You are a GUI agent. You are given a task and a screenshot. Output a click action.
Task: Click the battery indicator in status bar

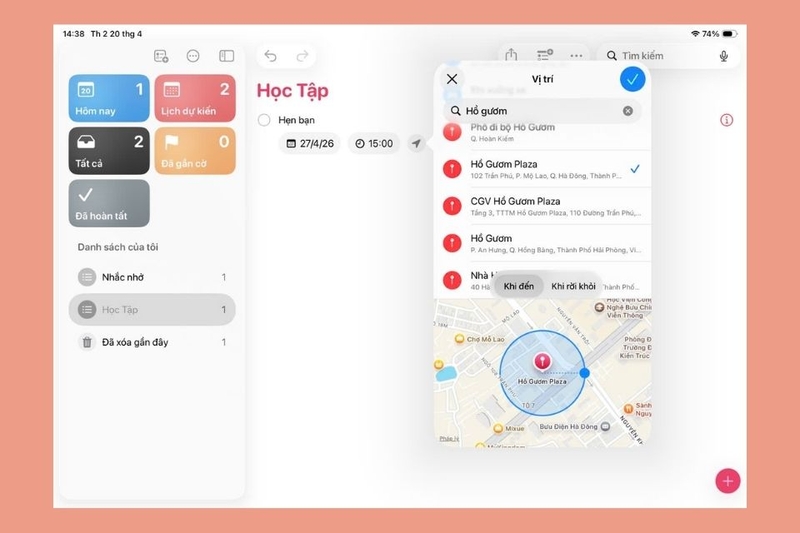(729, 34)
